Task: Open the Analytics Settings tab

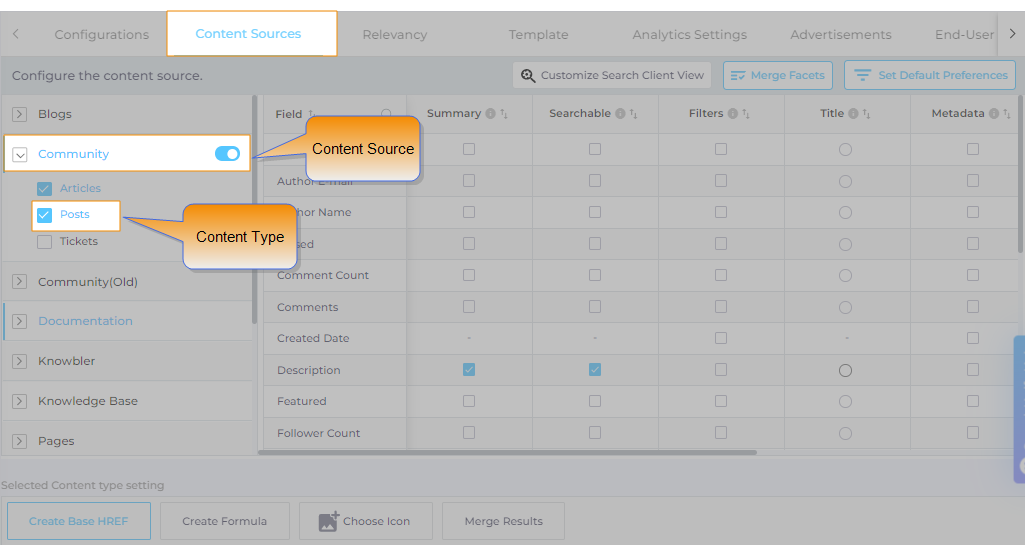Action: pyautogui.click(x=689, y=35)
